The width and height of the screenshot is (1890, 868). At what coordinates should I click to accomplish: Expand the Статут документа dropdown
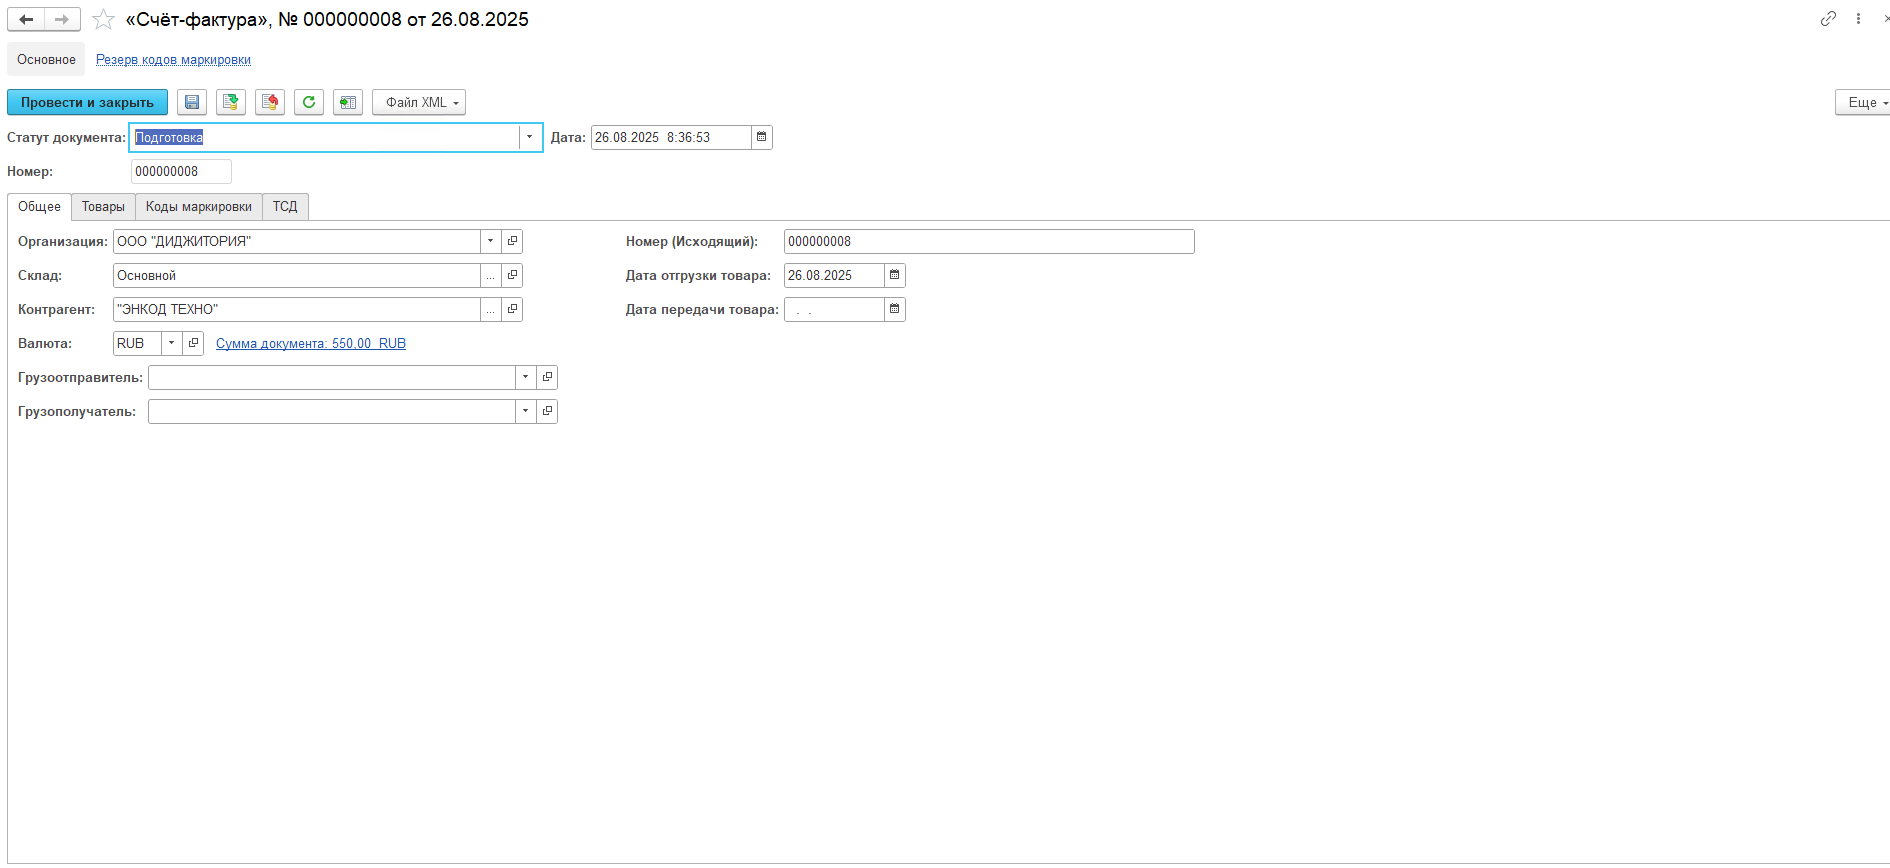529,137
